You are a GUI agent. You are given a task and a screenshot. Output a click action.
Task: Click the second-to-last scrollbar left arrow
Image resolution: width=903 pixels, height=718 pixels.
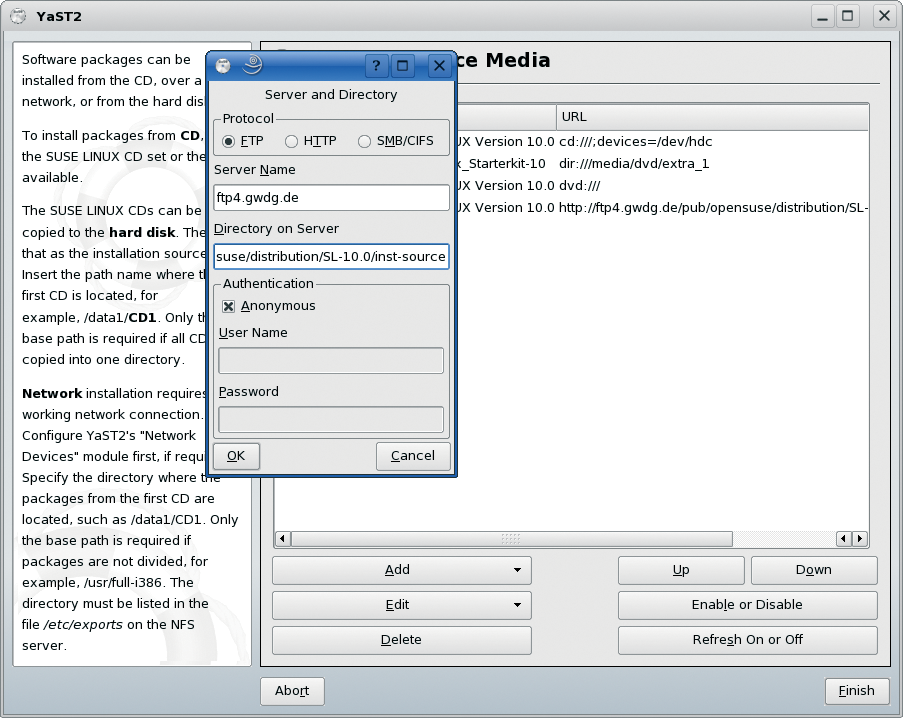(x=844, y=539)
